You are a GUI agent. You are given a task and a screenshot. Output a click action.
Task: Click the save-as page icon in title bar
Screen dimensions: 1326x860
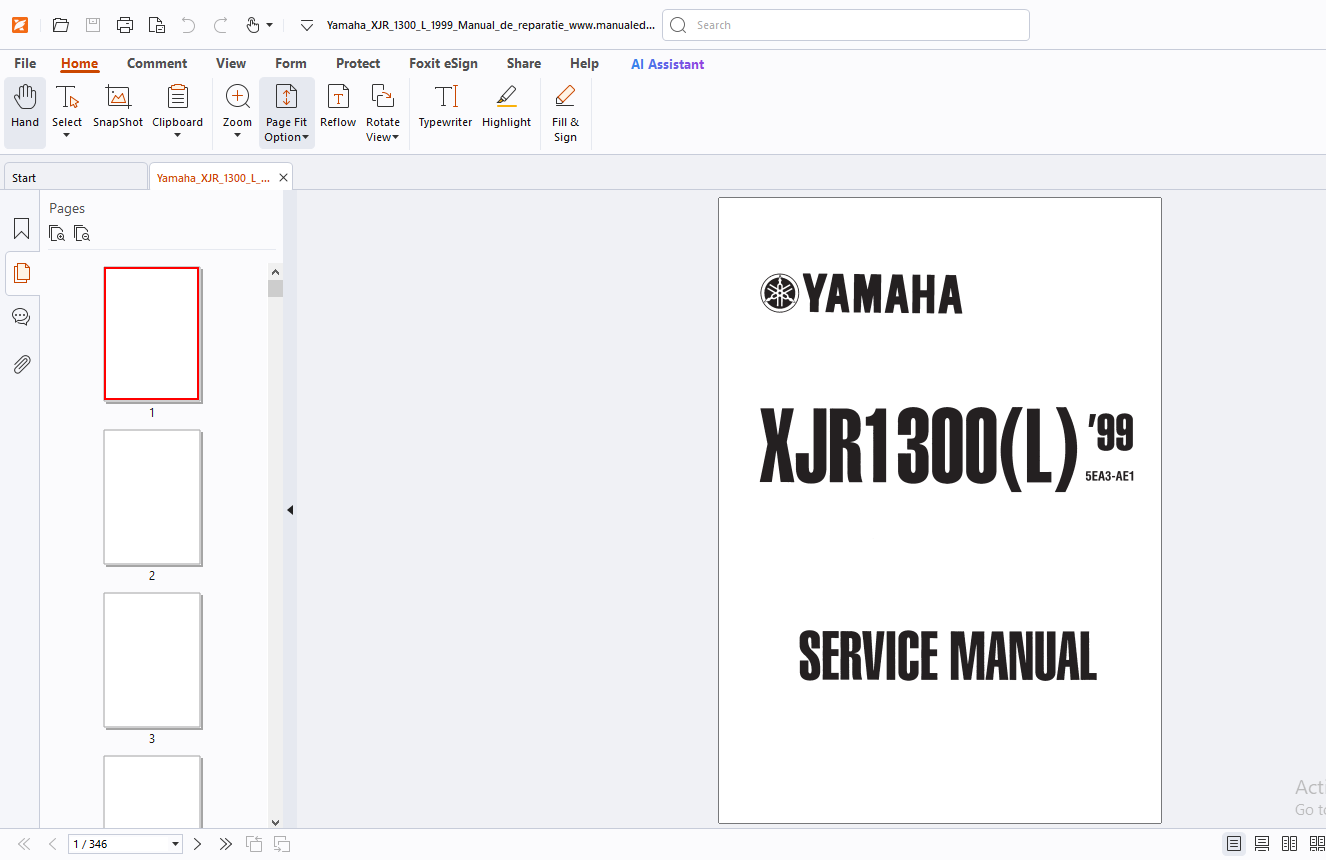157,25
